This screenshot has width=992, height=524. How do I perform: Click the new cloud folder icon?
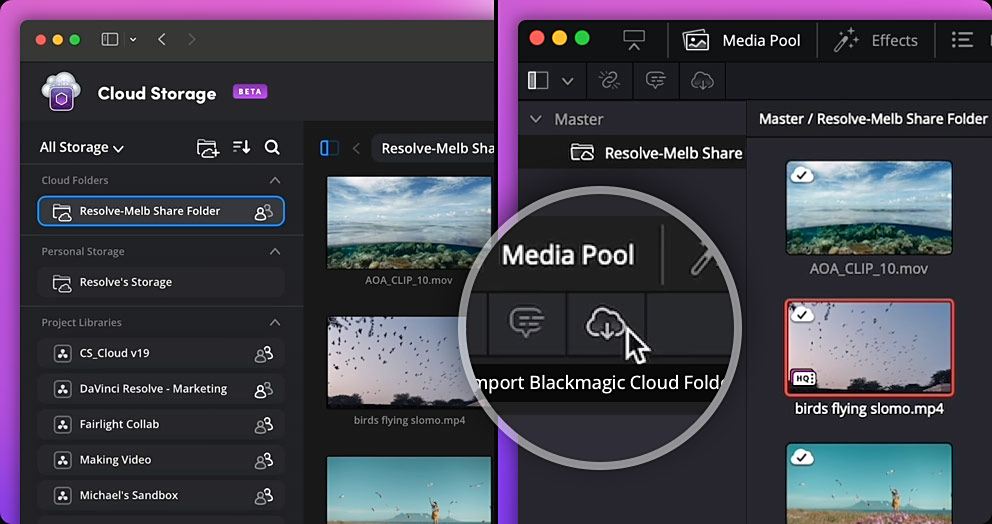pos(208,148)
